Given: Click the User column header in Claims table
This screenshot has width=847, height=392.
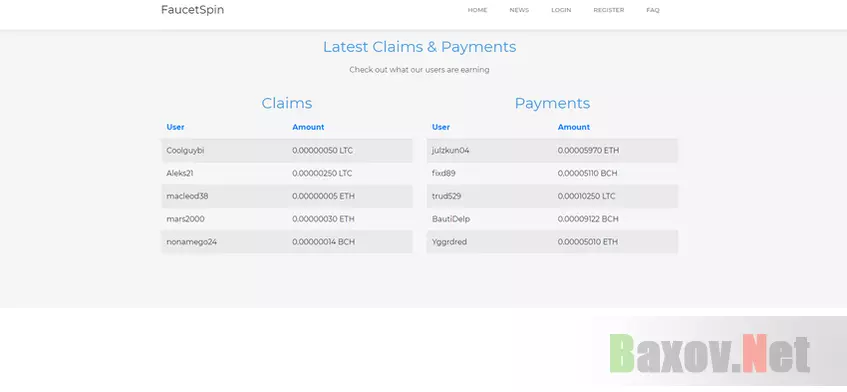Looking at the screenshot, I should click(x=176, y=127).
